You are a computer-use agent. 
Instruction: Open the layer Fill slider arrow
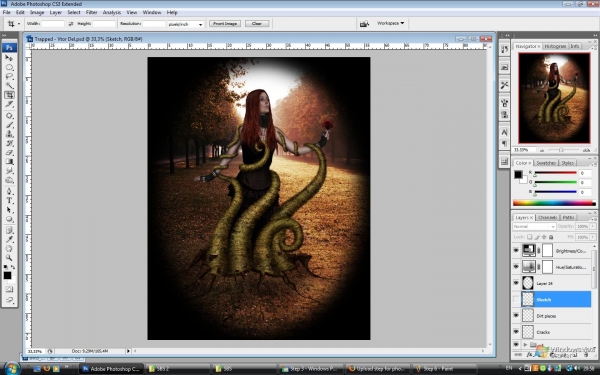(x=593, y=237)
